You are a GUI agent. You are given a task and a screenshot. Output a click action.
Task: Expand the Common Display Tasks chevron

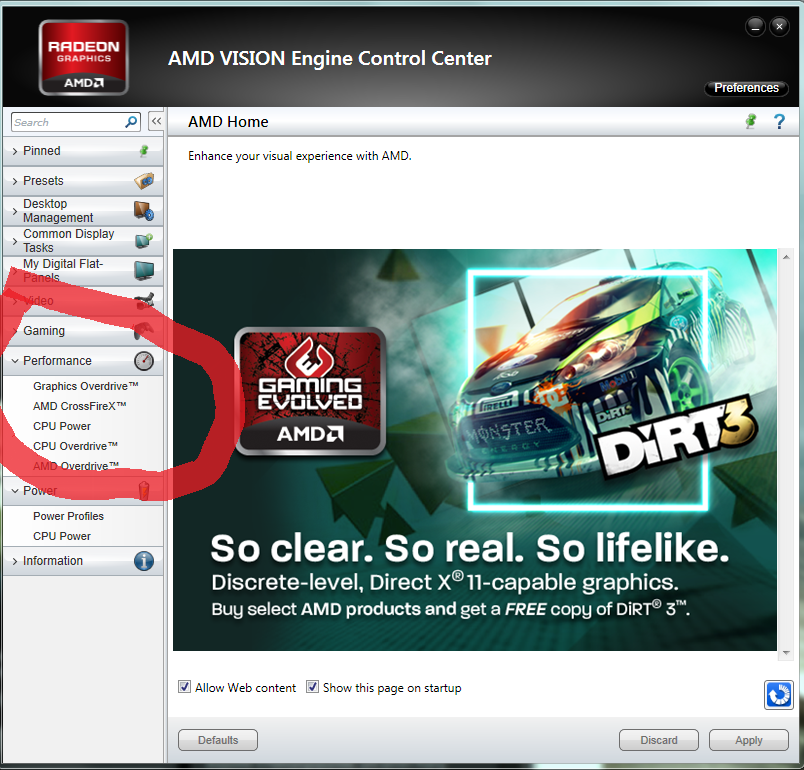click(15, 240)
